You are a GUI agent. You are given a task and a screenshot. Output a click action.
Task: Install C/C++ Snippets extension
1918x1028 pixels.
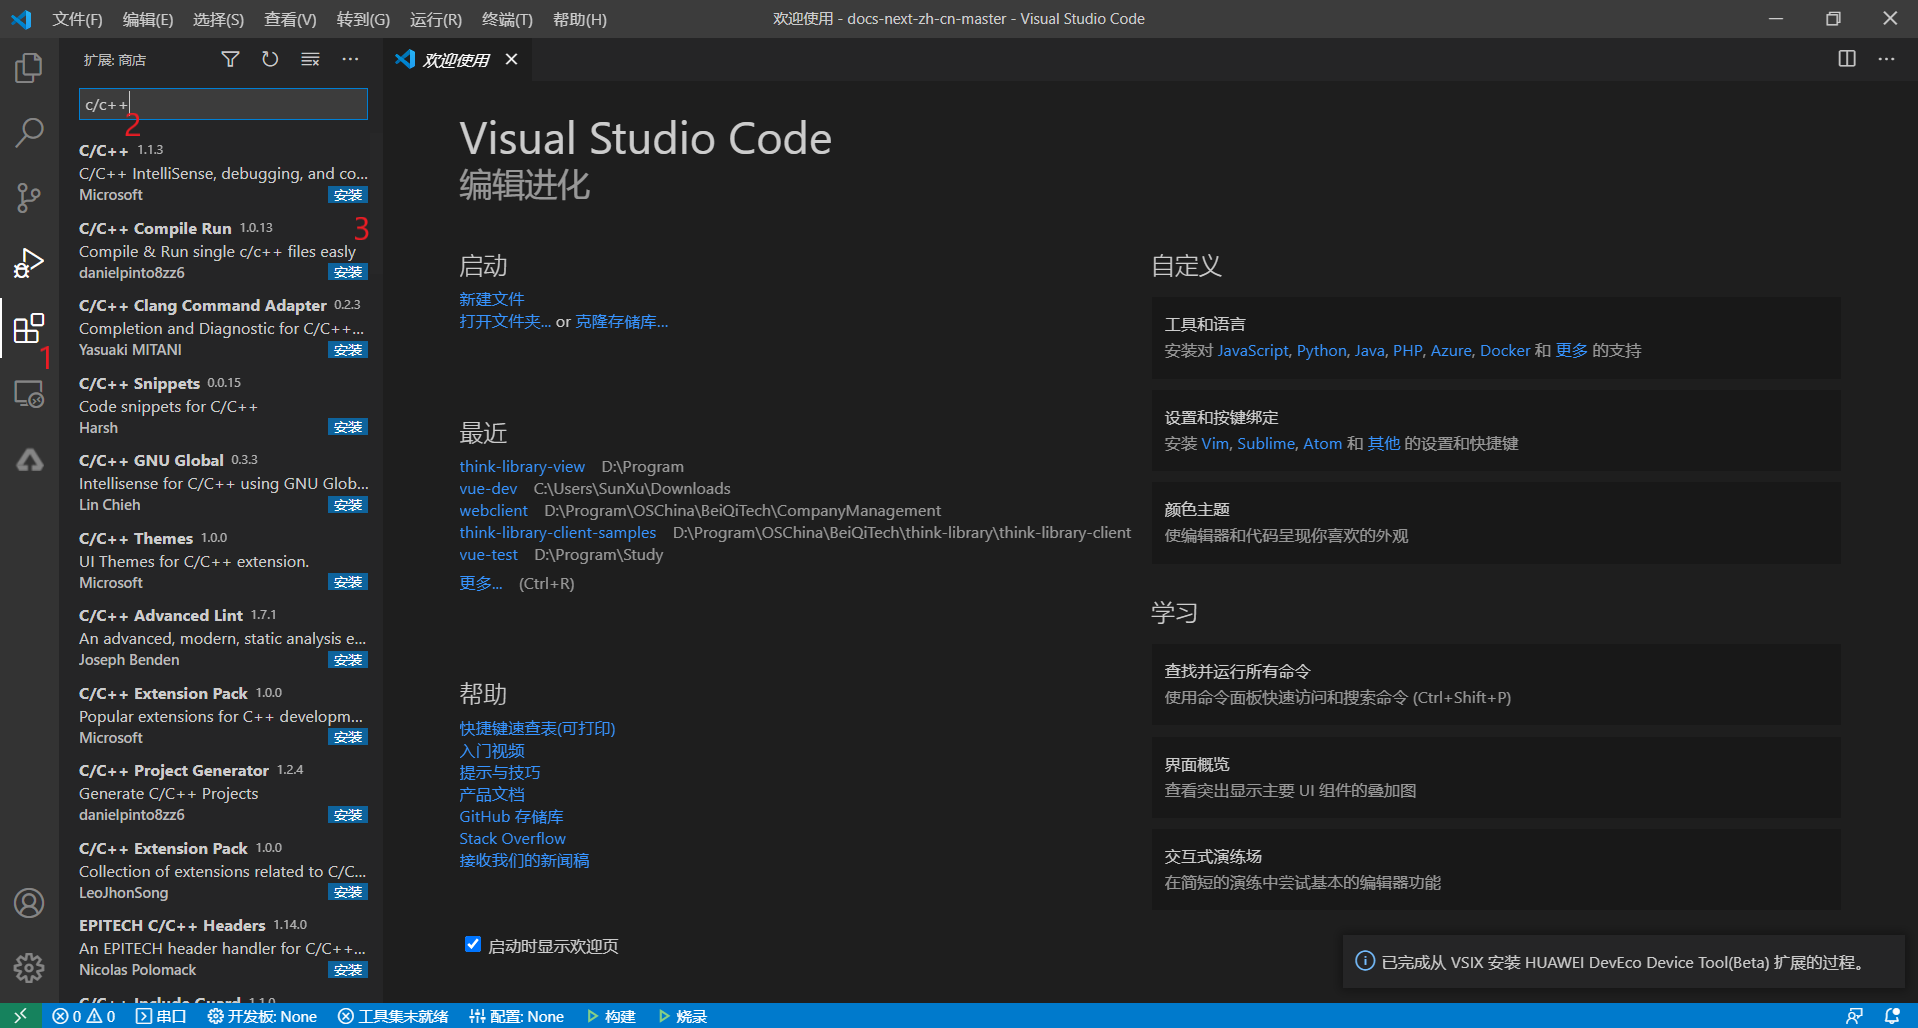click(348, 427)
